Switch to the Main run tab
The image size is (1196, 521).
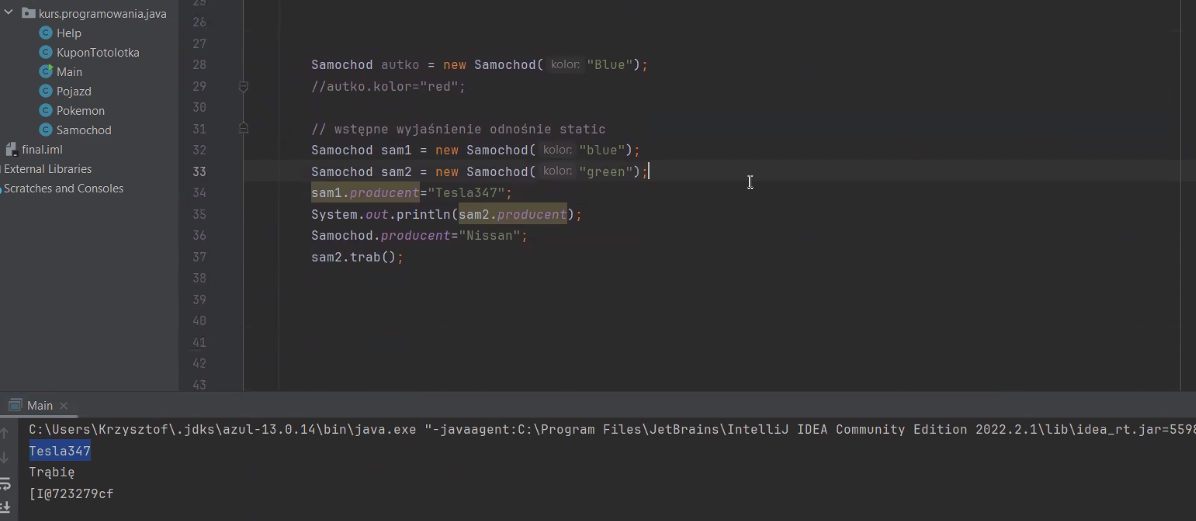(39, 405)
